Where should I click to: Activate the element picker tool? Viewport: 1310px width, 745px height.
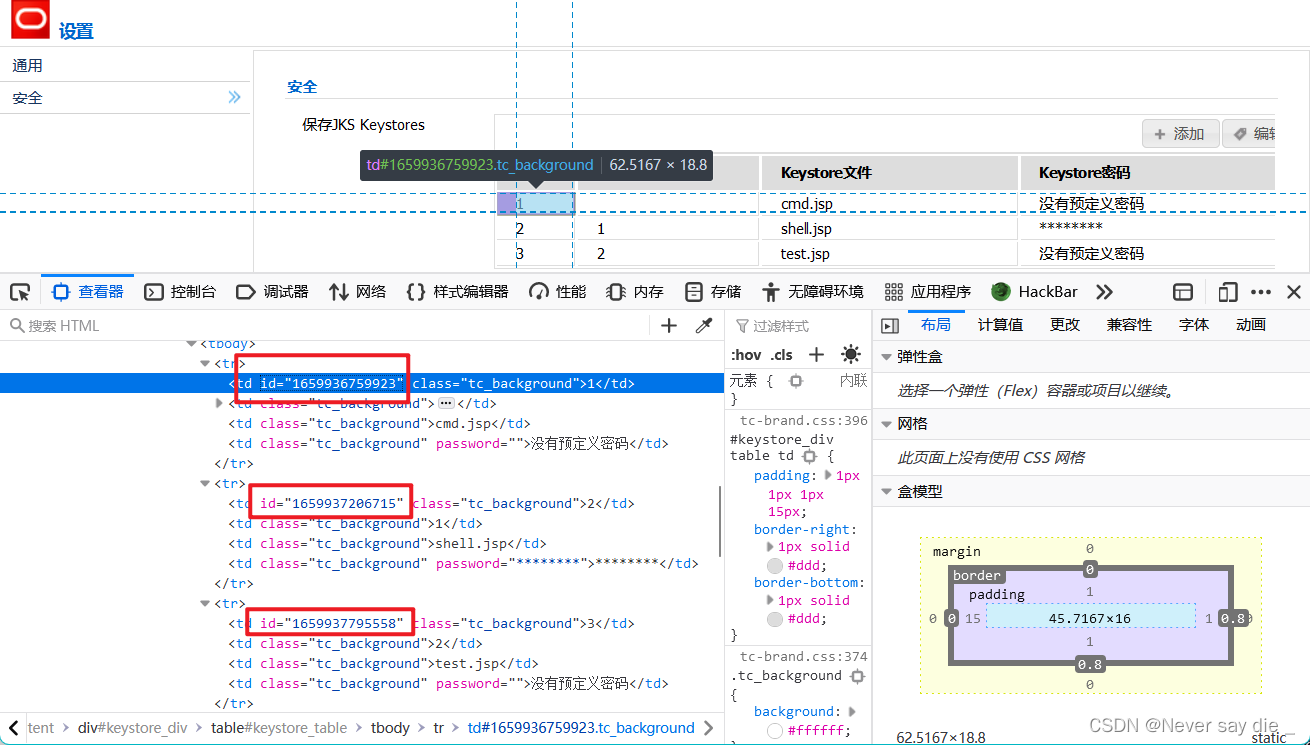20,291
